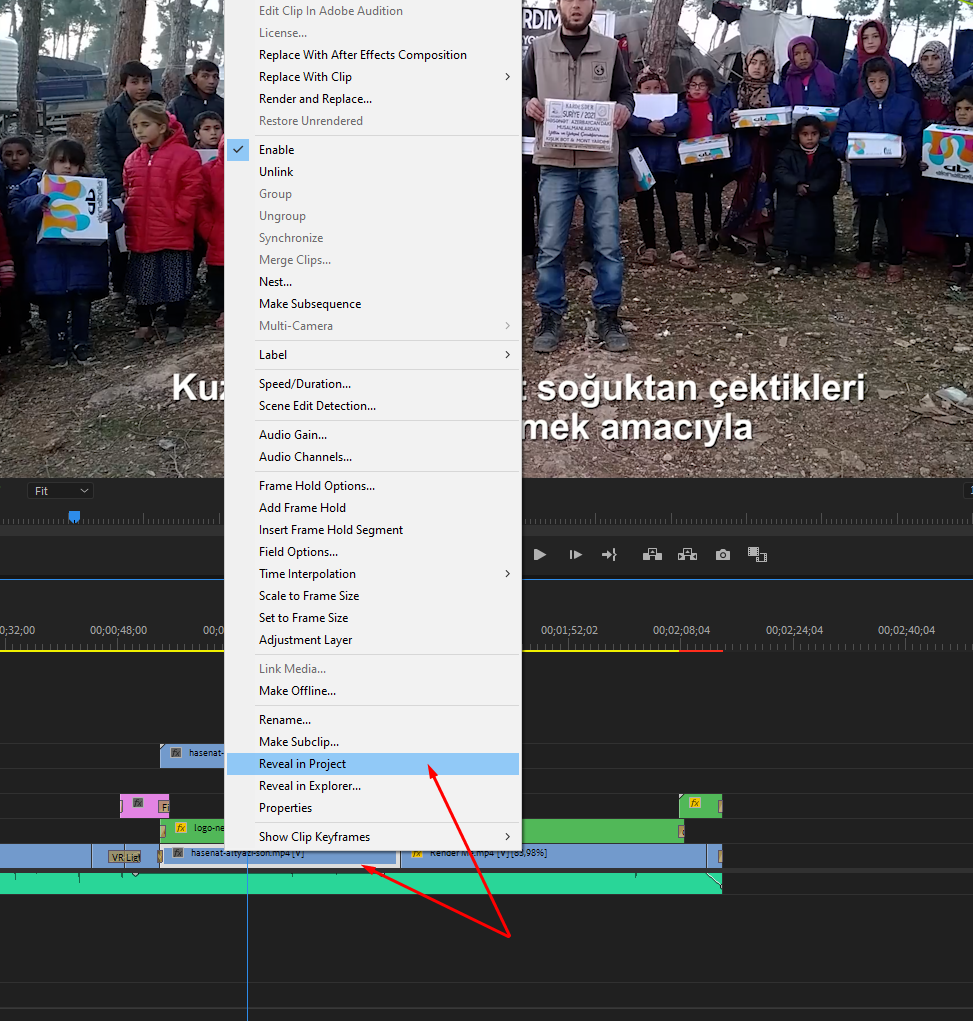Image resolution: width=973 pixels, height=1021 pixels.
Task: Click timeline ruler at 00;01;52;02
Action: (x=569, y=630)
